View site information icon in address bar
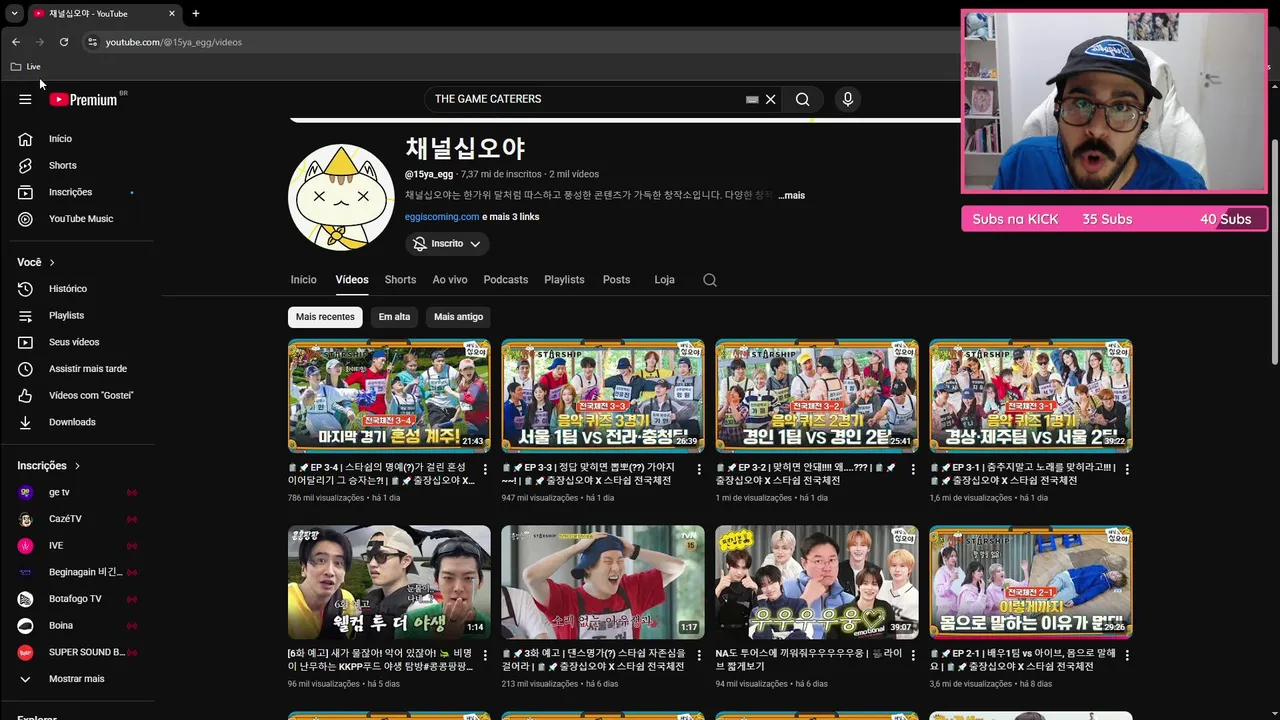The width and height of the screenshot is (1280, 720). coord(92,42)
